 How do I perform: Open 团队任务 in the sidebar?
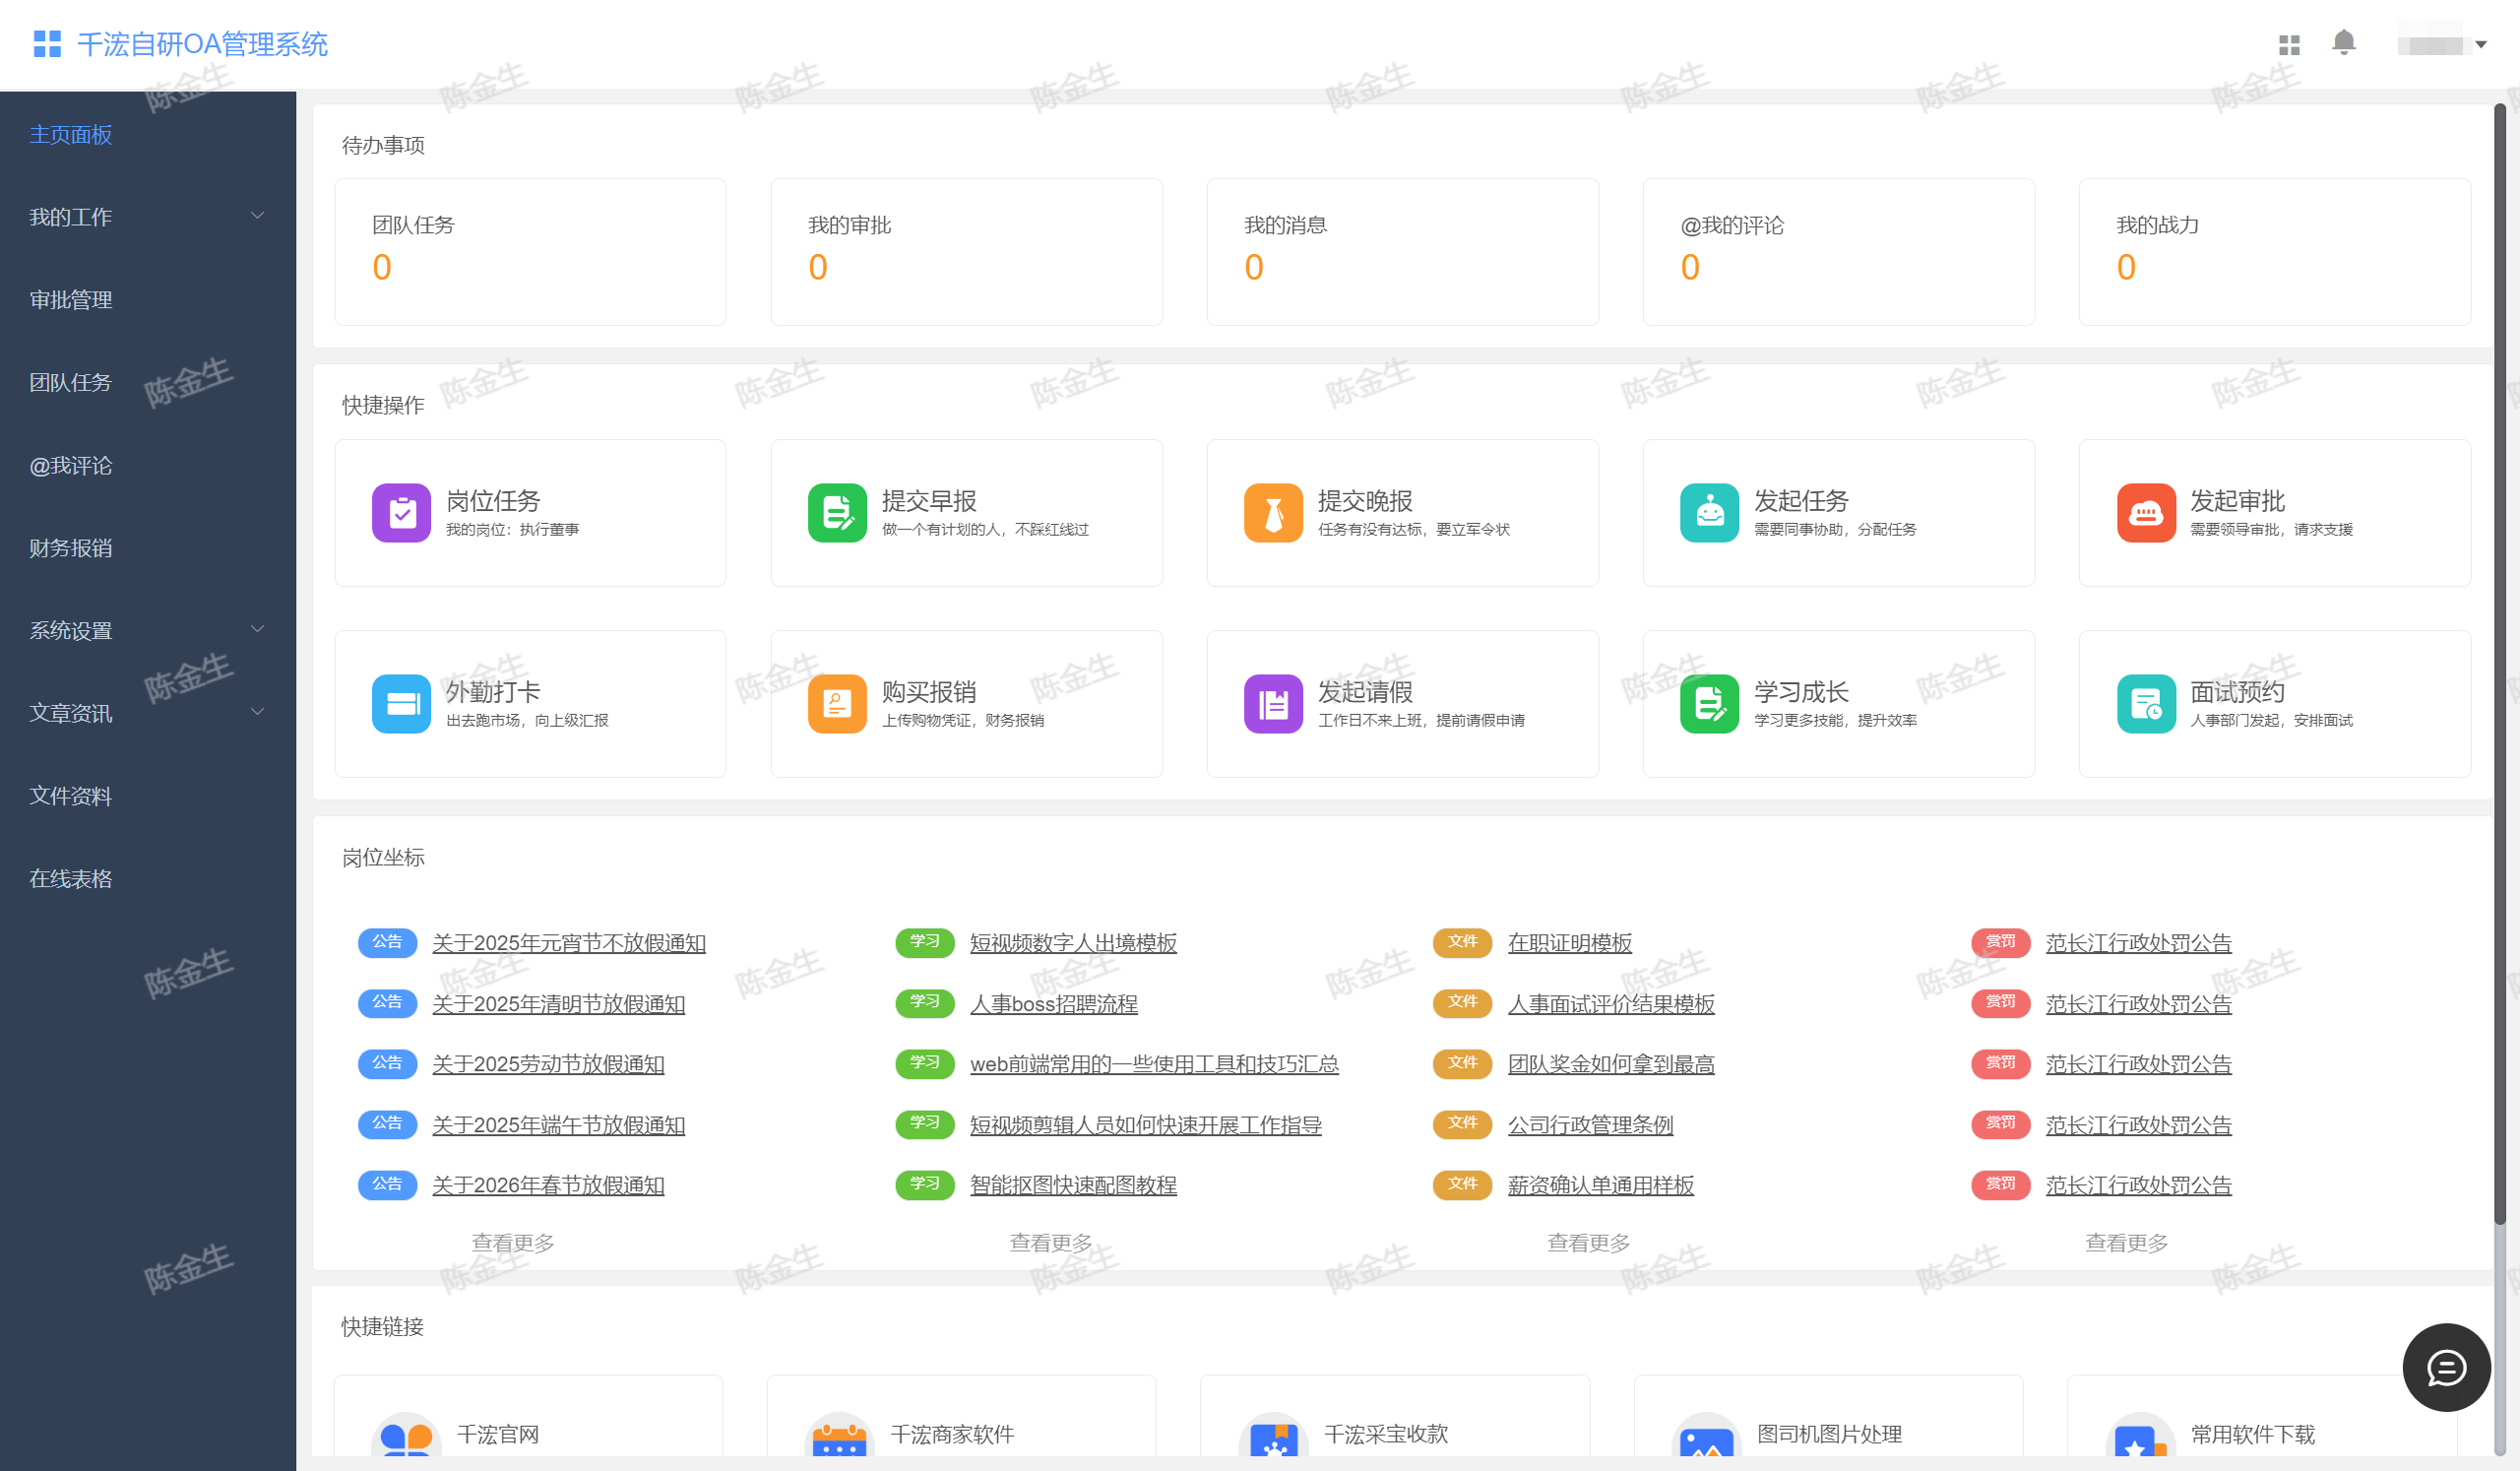click(x=71, y=383)
